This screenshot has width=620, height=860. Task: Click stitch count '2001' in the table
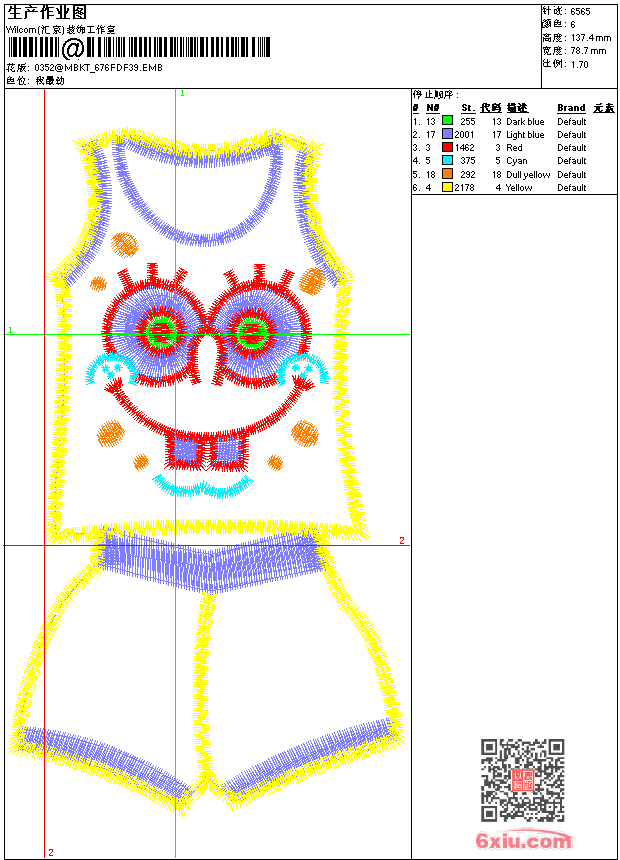point(464,135)
